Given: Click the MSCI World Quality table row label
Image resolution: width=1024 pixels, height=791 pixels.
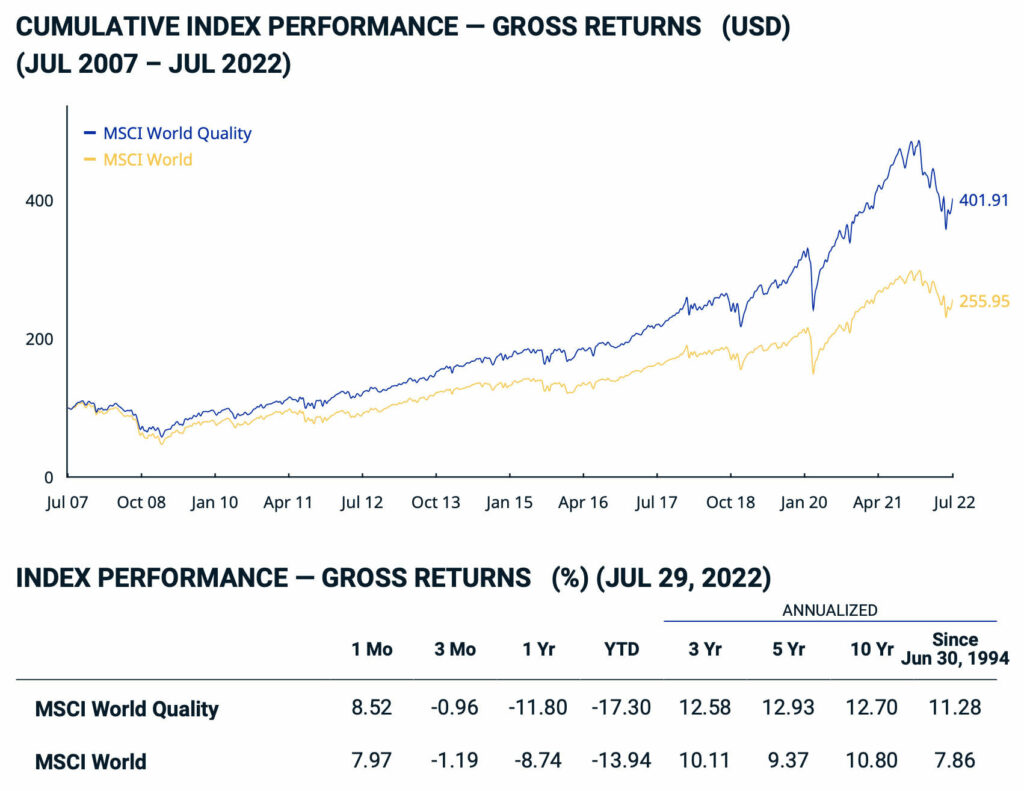Looking at the screenshot, I should [x=127, y=709].
